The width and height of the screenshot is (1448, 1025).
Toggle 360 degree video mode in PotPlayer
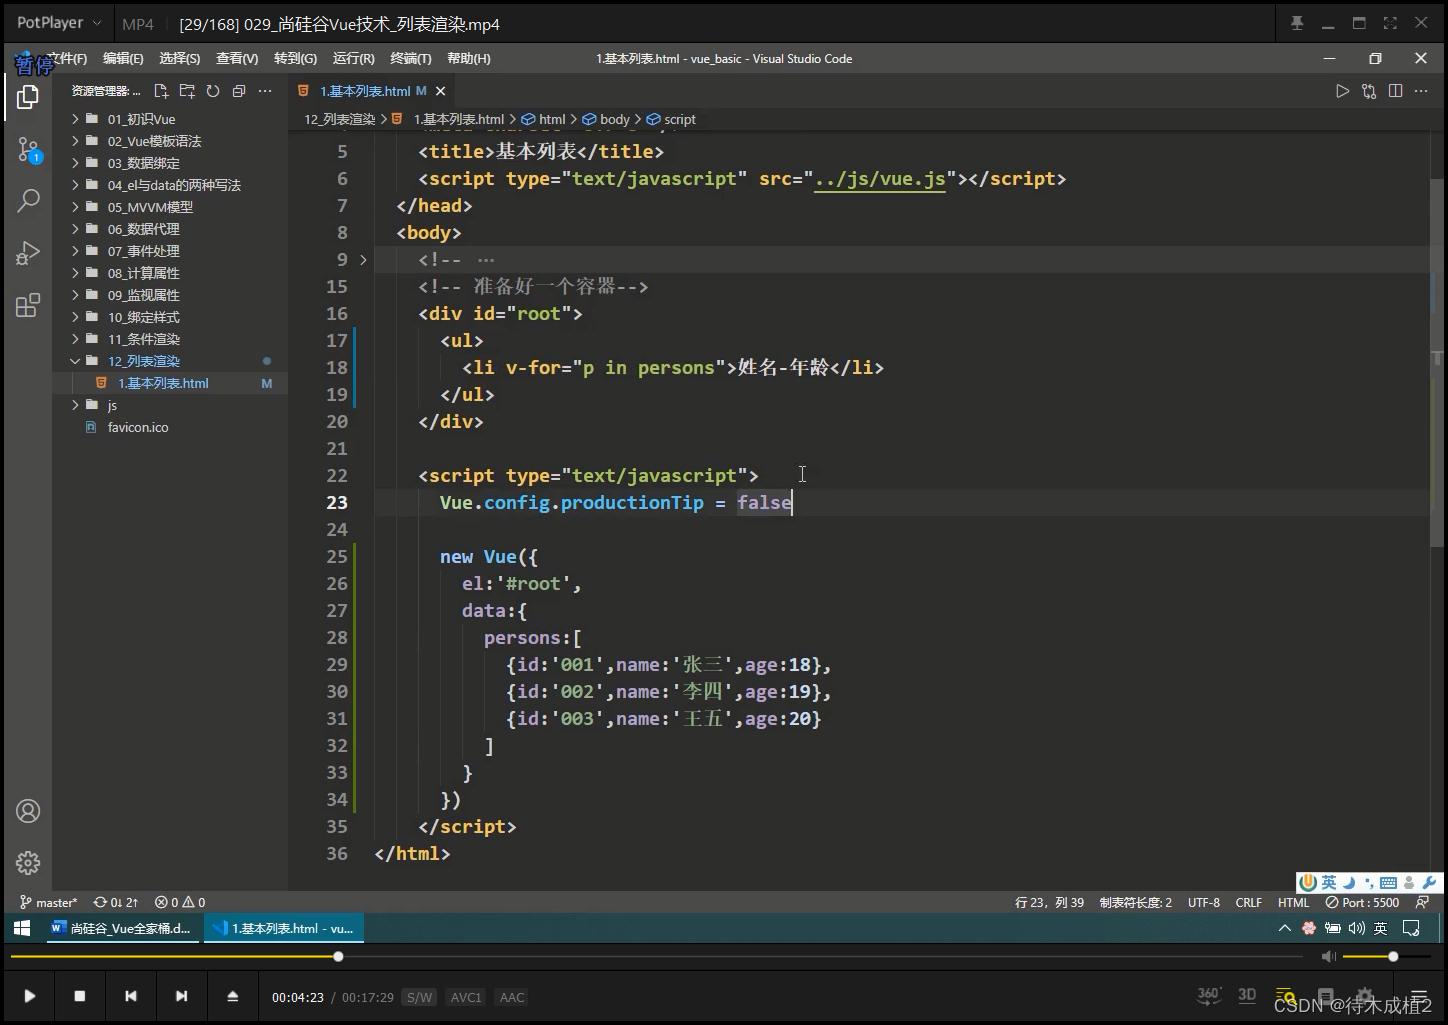click(x=1209, y=995)
